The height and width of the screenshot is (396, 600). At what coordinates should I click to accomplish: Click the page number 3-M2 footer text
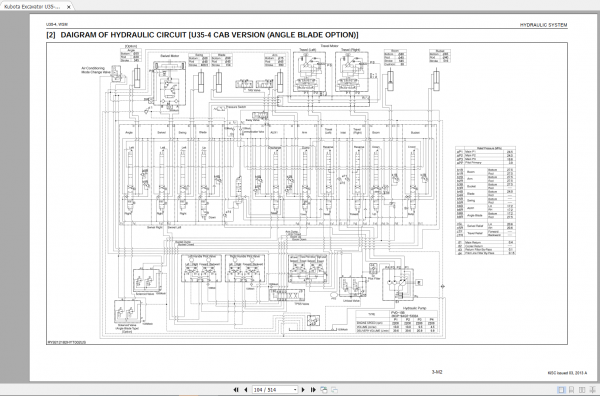tap(437, 372)
